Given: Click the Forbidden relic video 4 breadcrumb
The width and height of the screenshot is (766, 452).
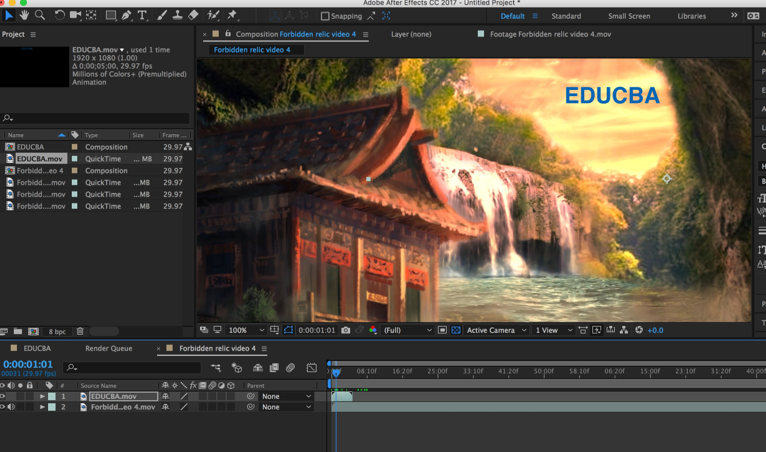Looking at the screenshot, I should pyautogui.click(x=252, y=50).
